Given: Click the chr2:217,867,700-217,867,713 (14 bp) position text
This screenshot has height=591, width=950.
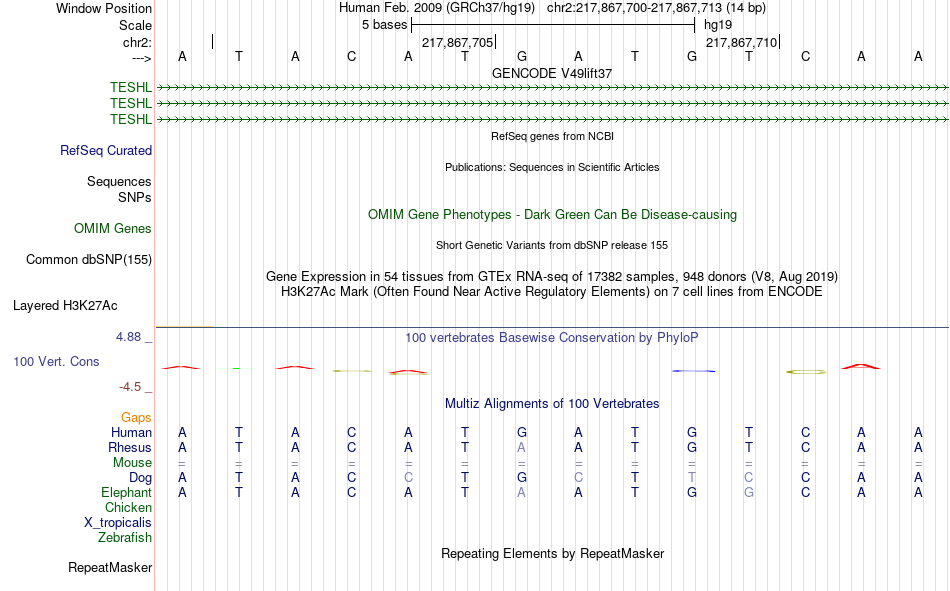Looking at the screenshot, I should tap(656, 8).
